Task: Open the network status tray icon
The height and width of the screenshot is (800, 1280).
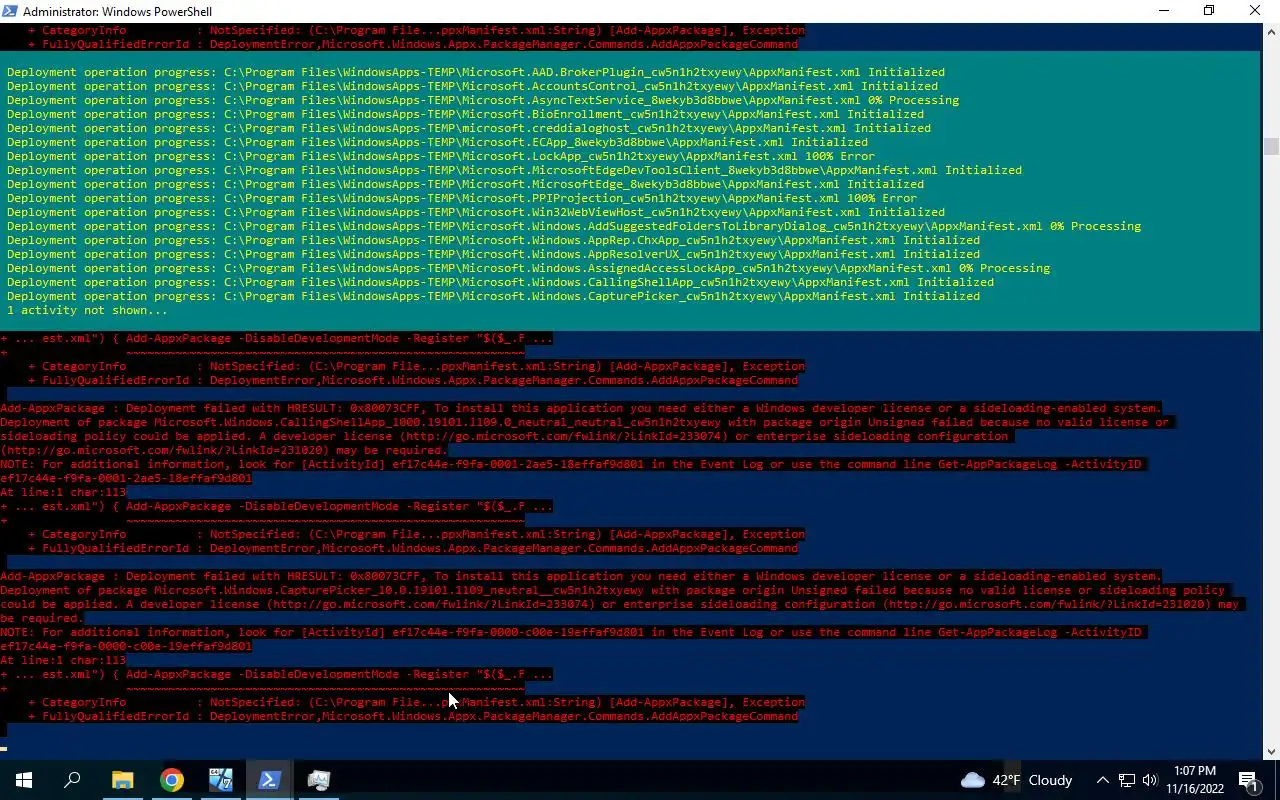Action: [1127, 780]
